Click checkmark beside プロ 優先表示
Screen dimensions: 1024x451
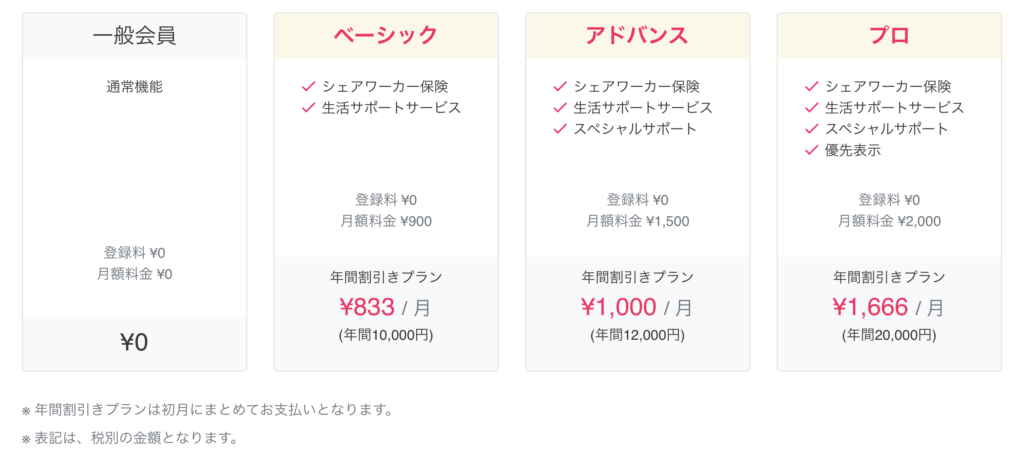pos(812,151)
